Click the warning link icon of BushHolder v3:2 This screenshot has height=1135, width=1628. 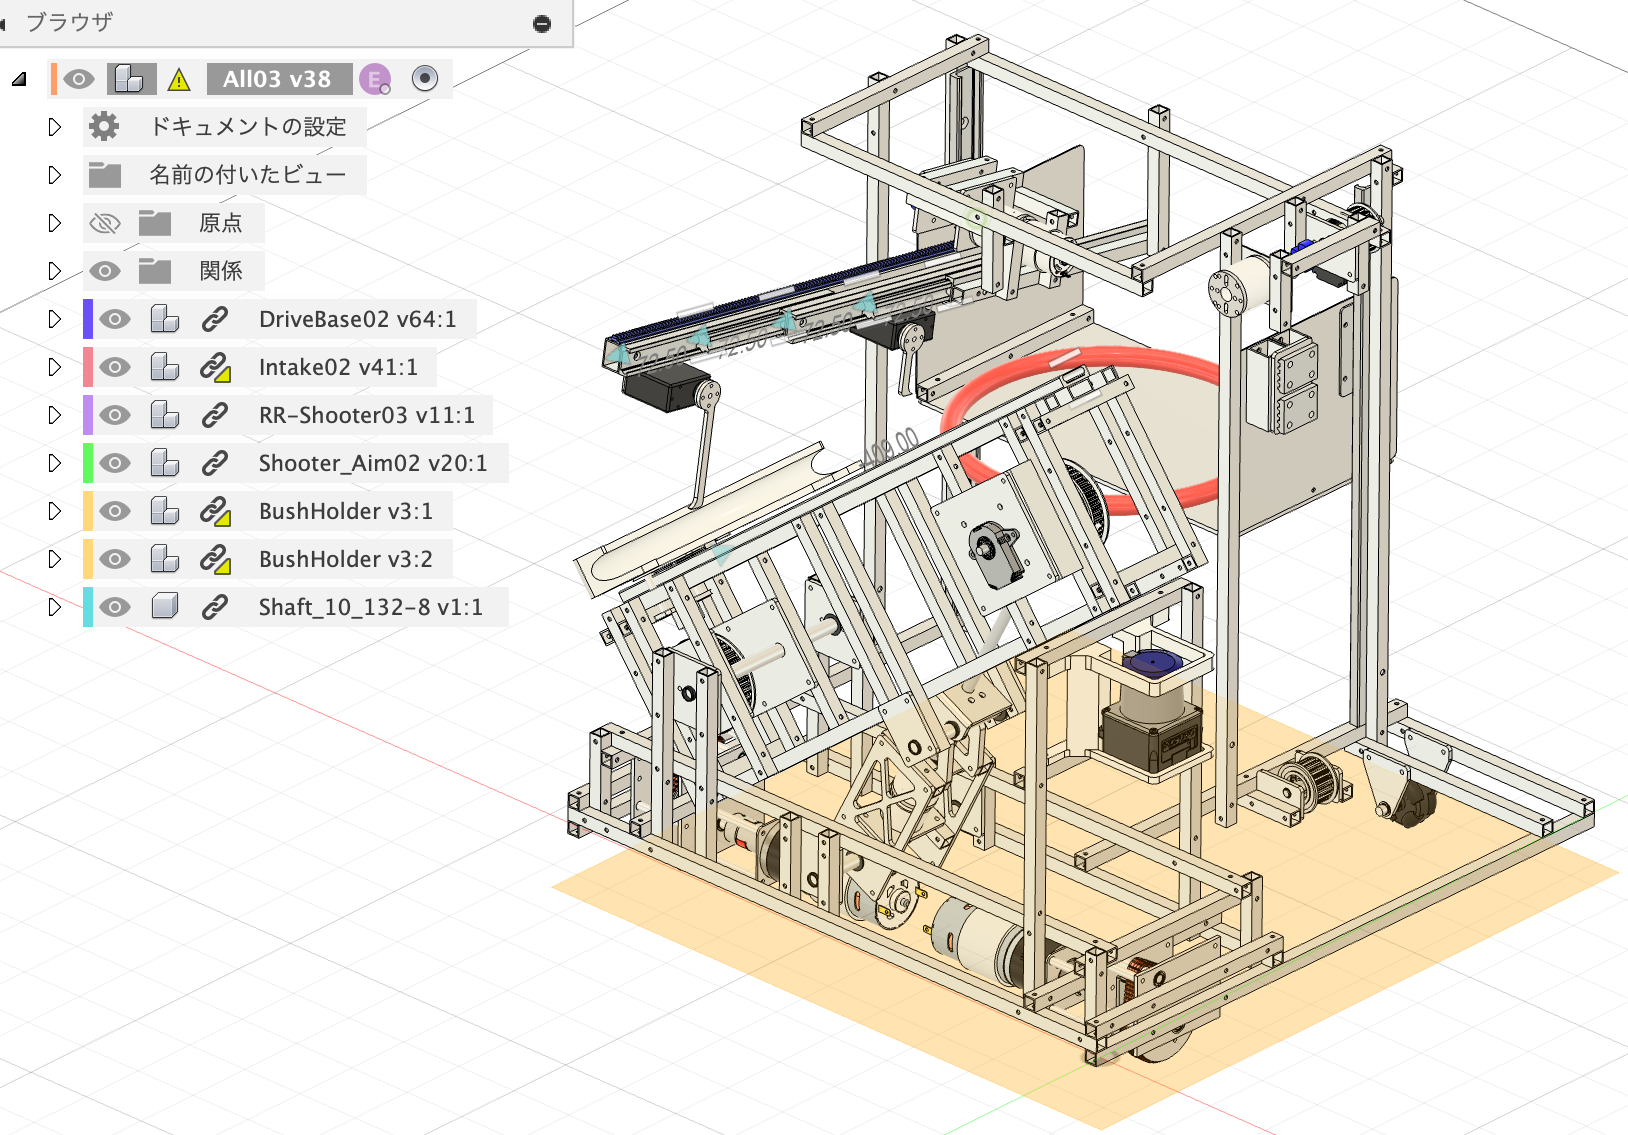pyautogui.click(x=215, y=559)
